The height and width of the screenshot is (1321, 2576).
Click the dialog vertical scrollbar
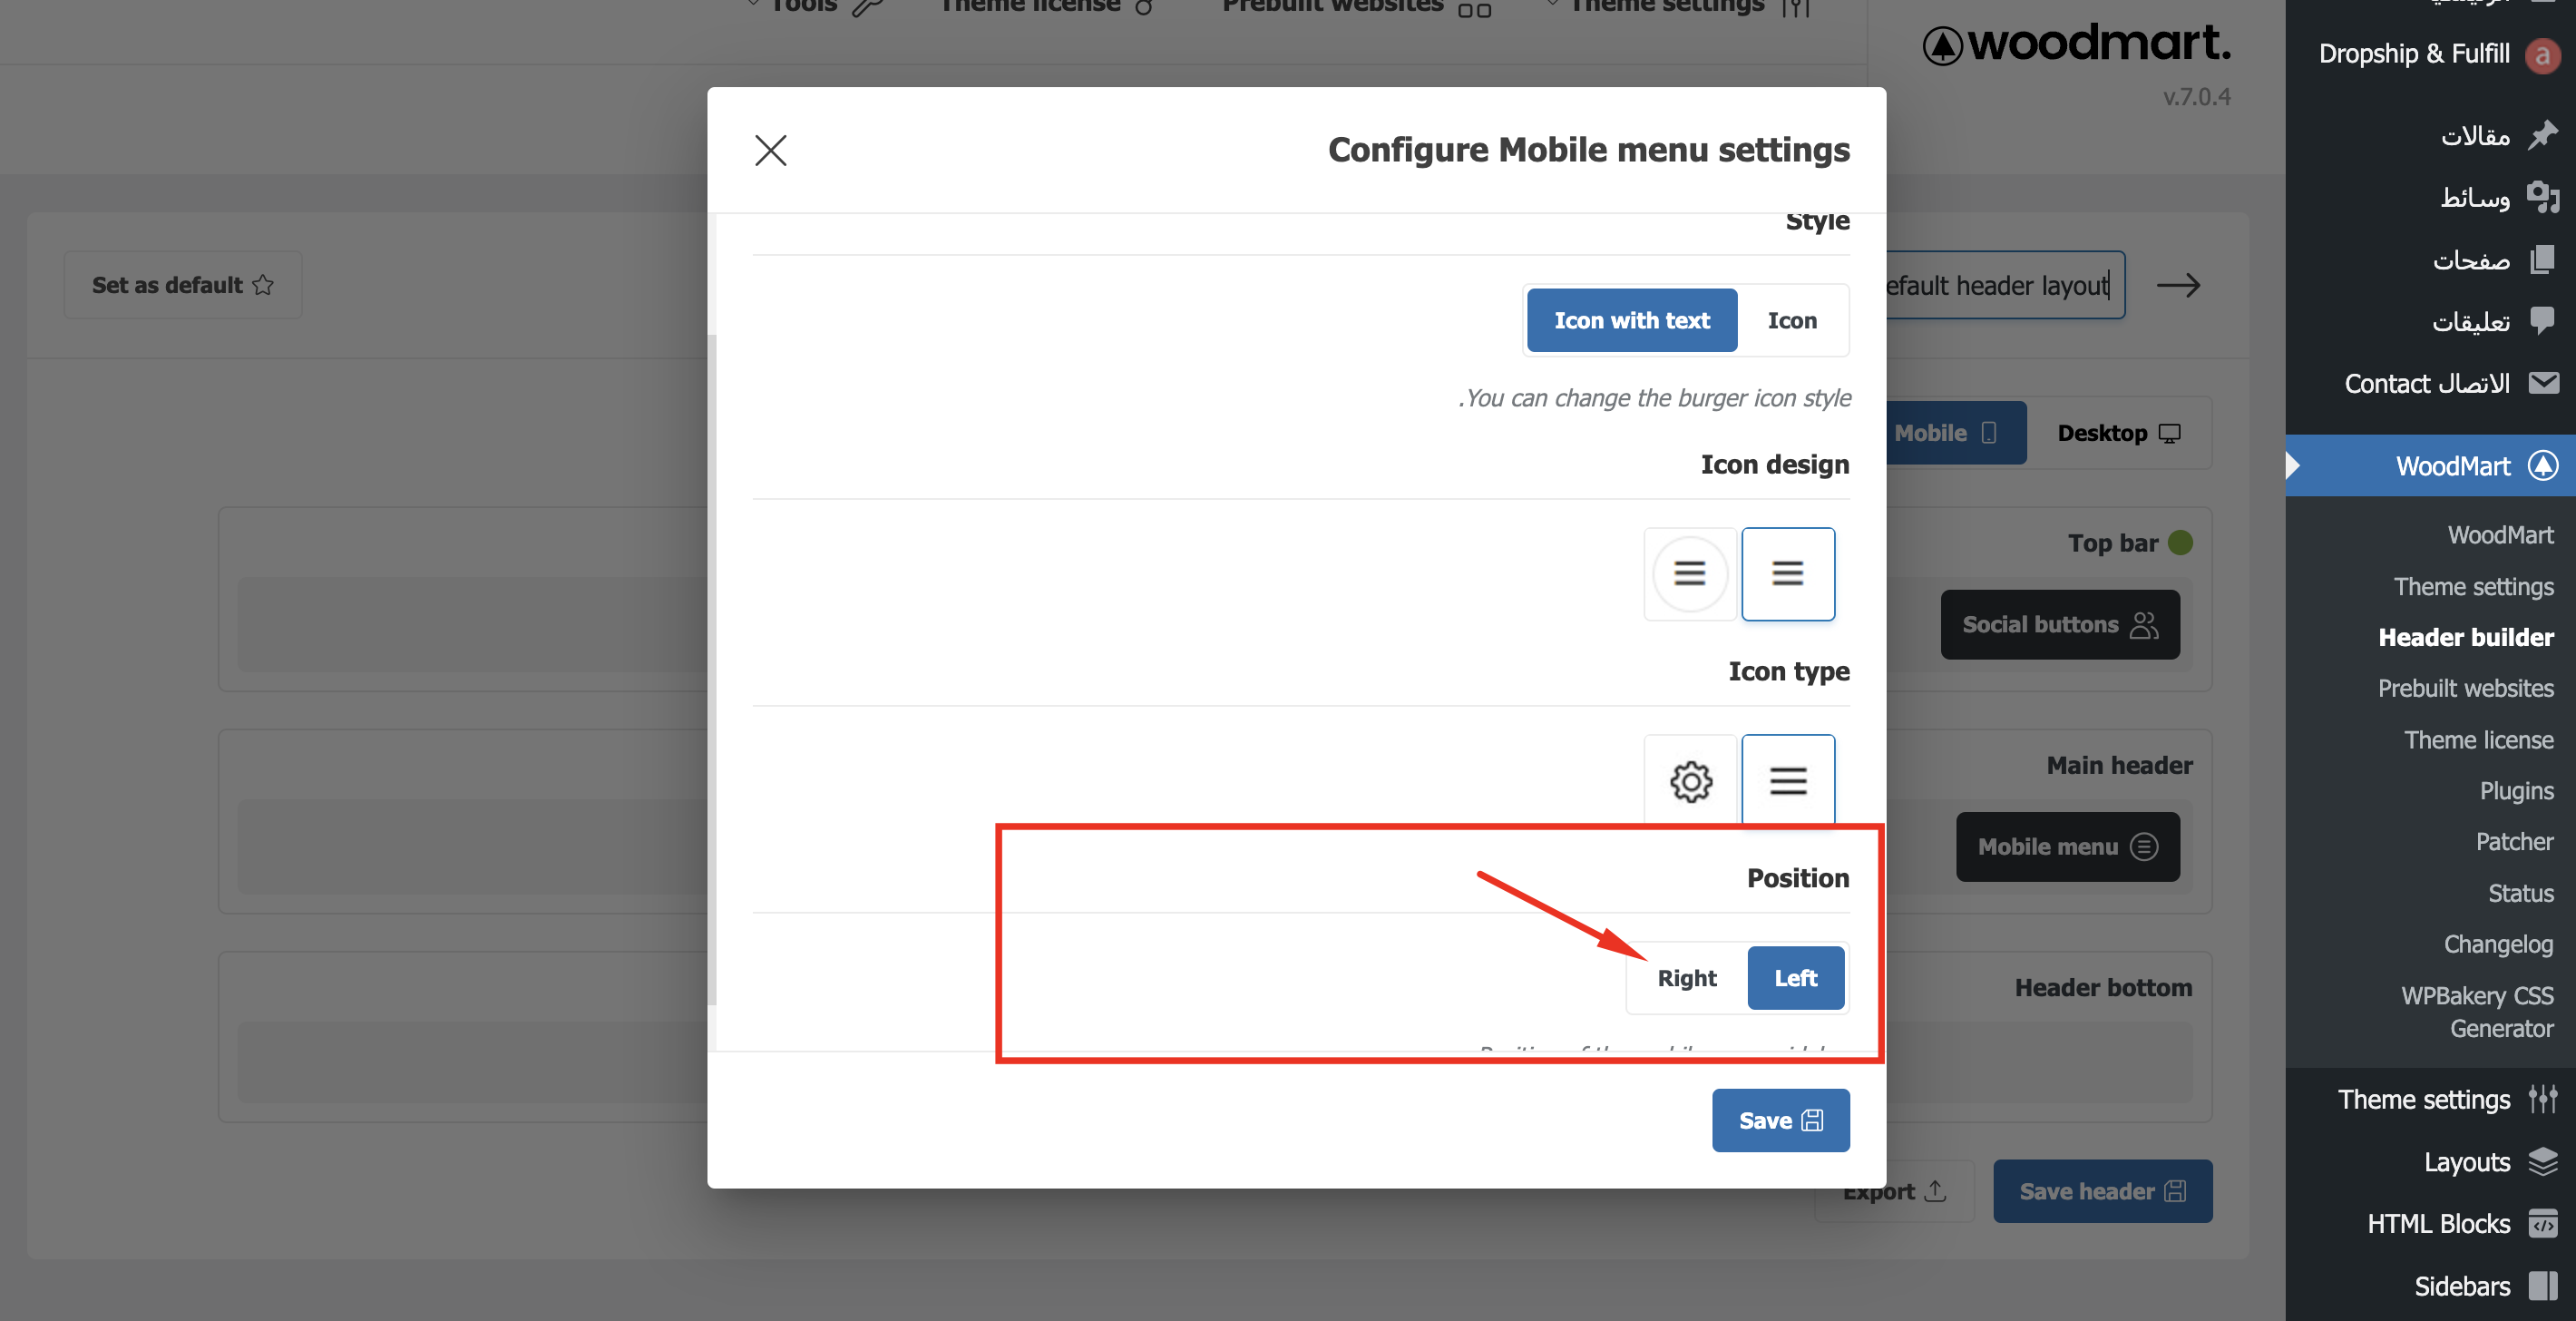click(712, 670)
